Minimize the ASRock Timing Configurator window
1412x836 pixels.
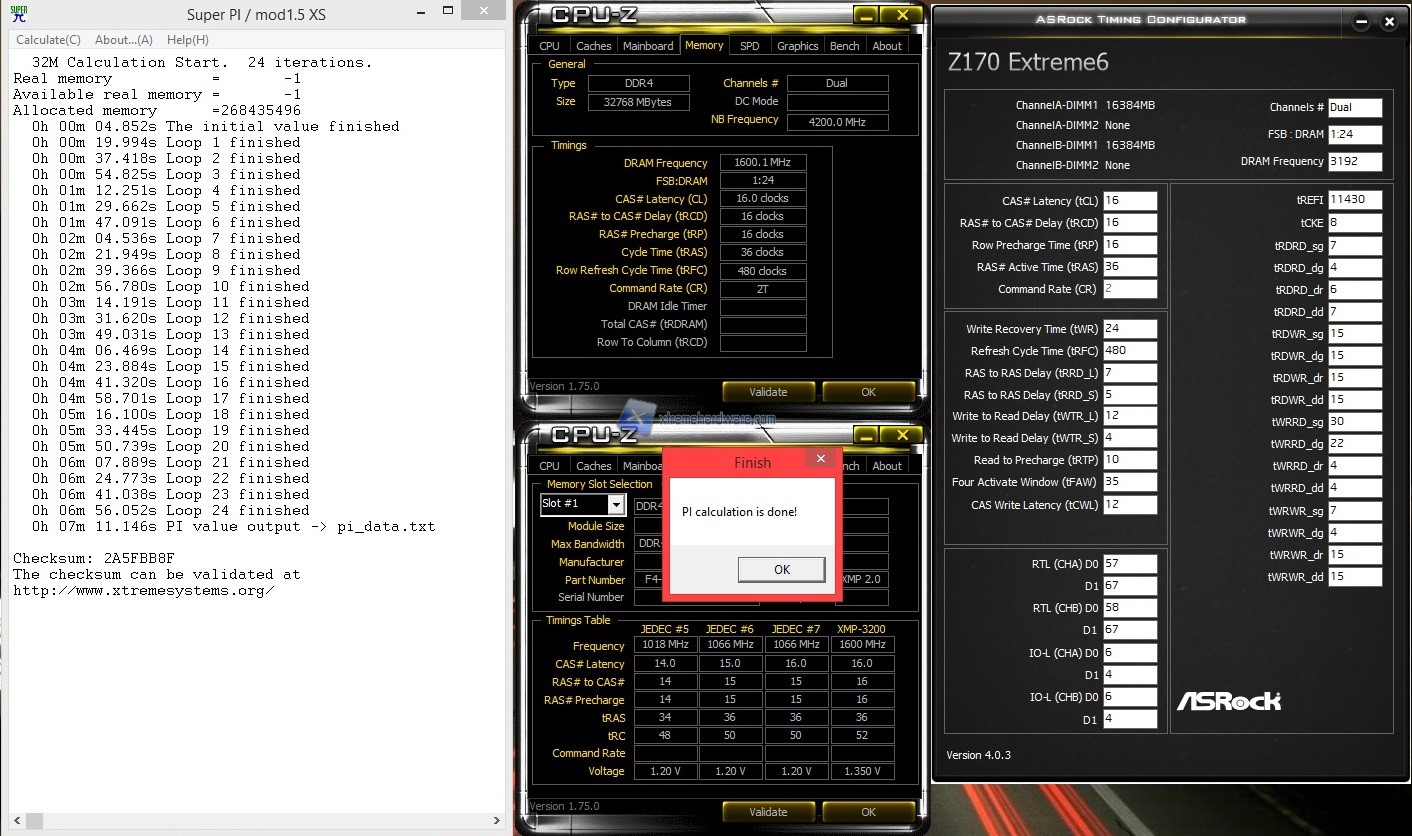coord(1359,22)
